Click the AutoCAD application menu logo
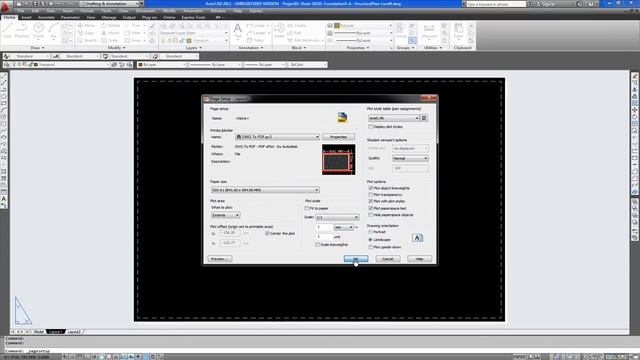Screen dimensions: 640x360 (5, 6)
